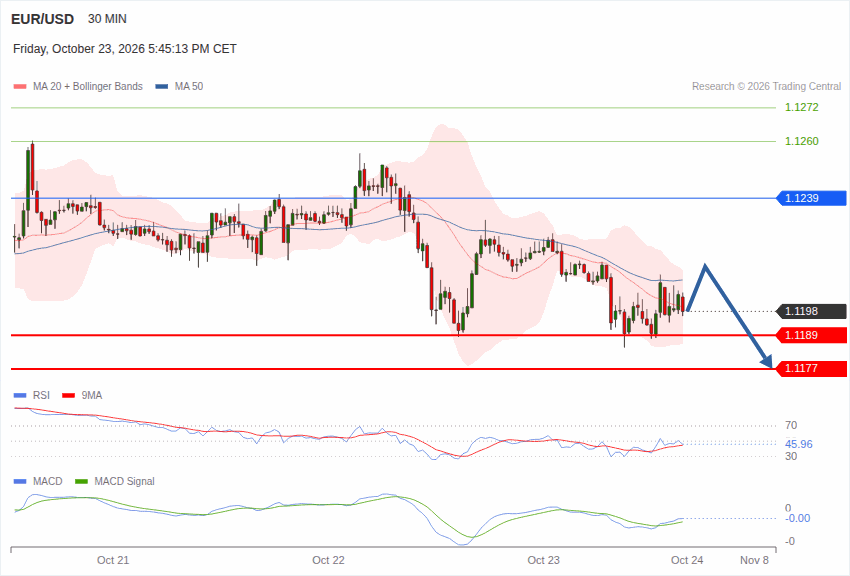
Task: Click the MACD Signal legend swatch
Action: pos(81,482)
